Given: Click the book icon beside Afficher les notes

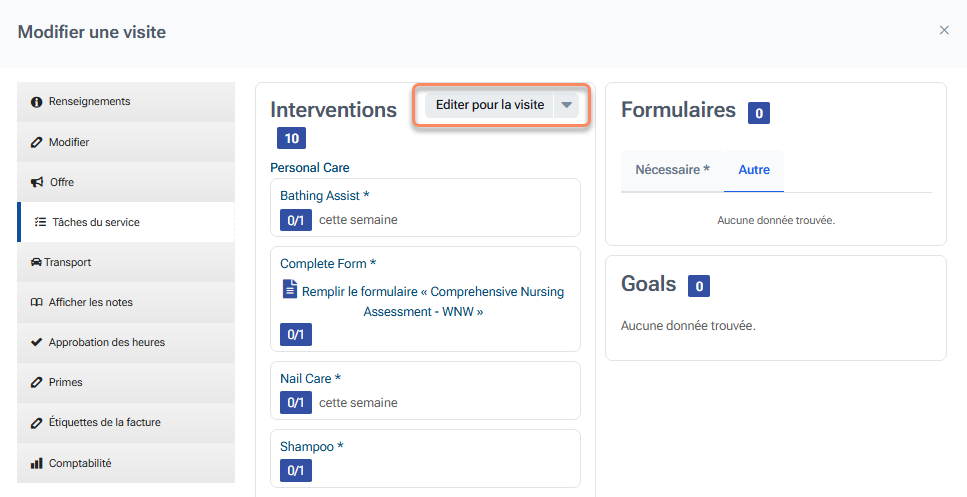Looking at the screenshot, I should [37, 303].
